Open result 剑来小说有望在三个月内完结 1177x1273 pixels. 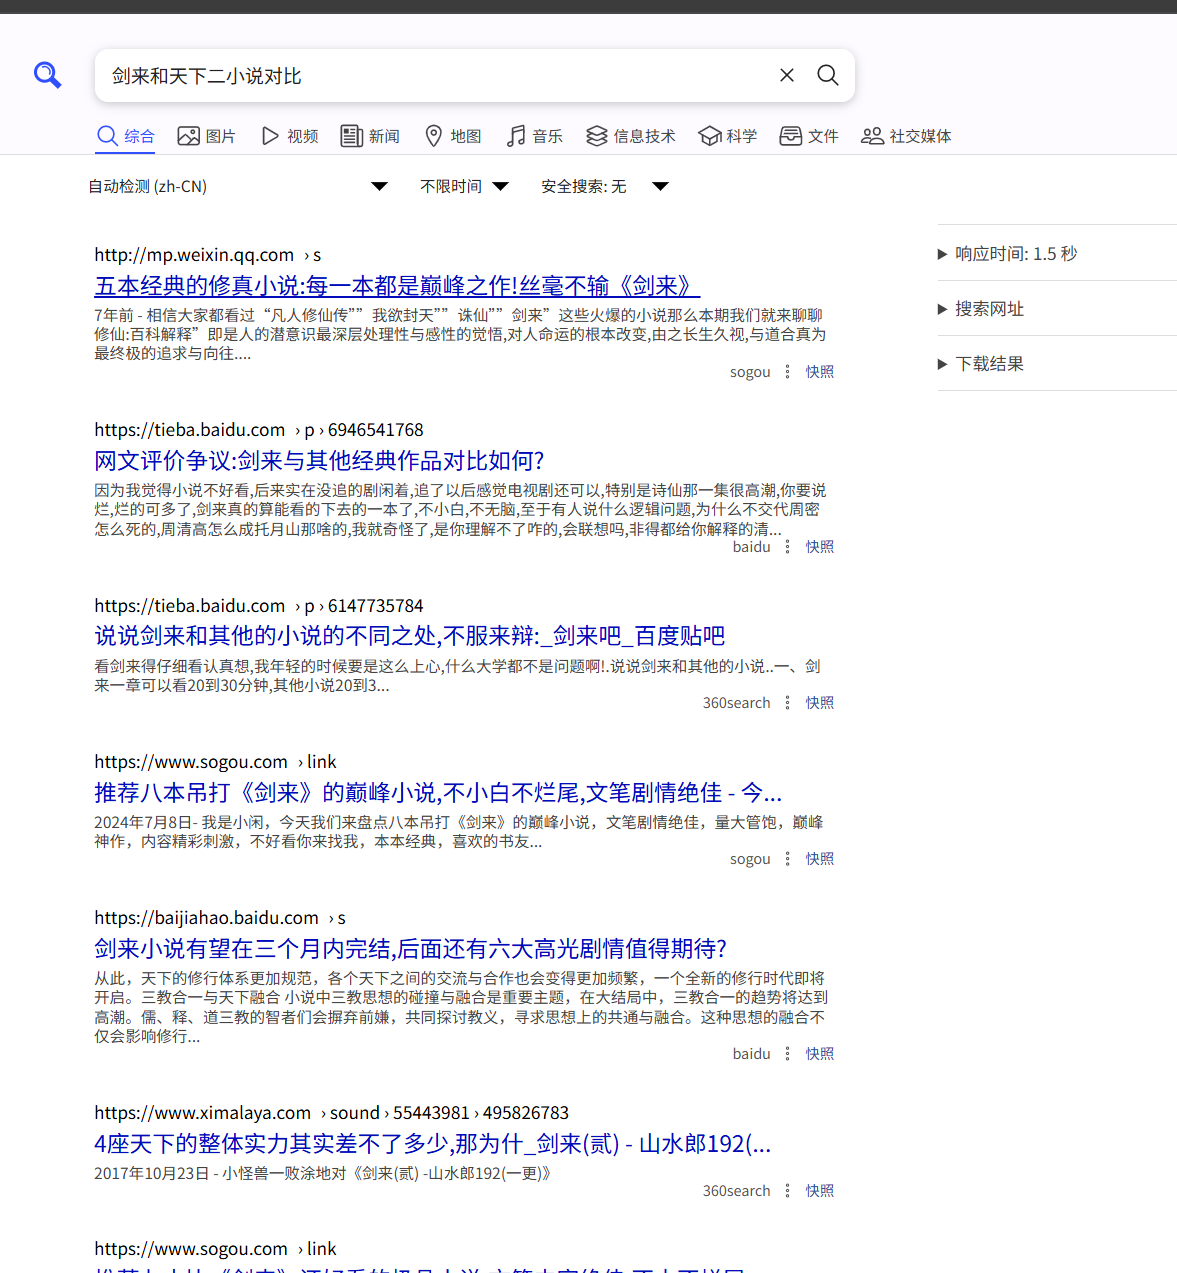(410, 949)
